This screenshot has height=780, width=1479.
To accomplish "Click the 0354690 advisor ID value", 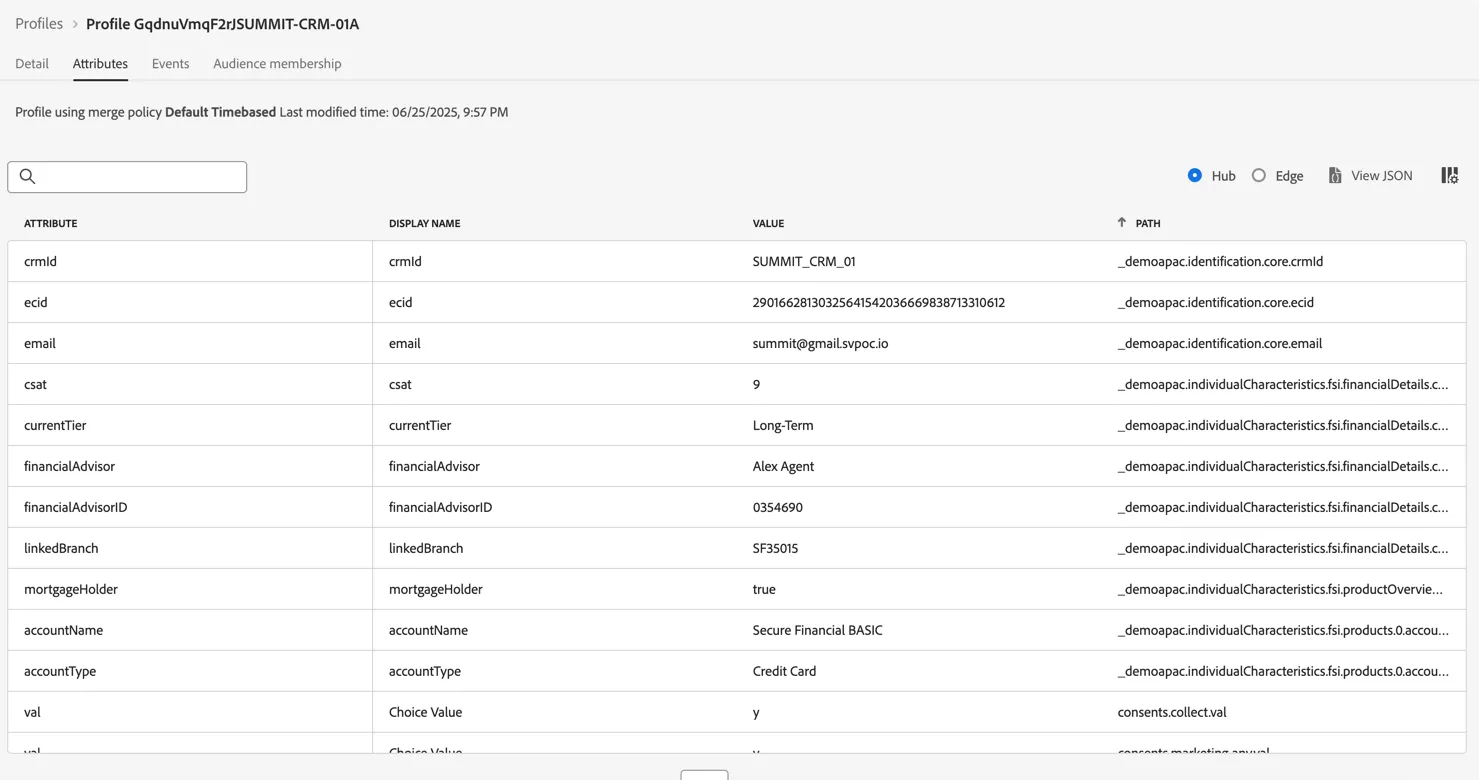I will (777, 507).
